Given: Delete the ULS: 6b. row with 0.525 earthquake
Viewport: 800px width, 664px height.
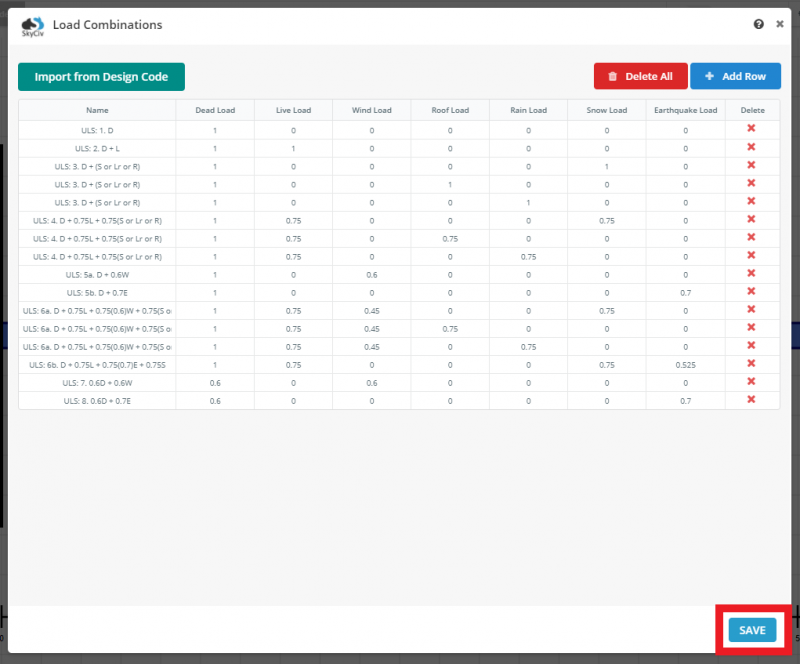Looking at the screenshot, I should [x=751, y=363].
